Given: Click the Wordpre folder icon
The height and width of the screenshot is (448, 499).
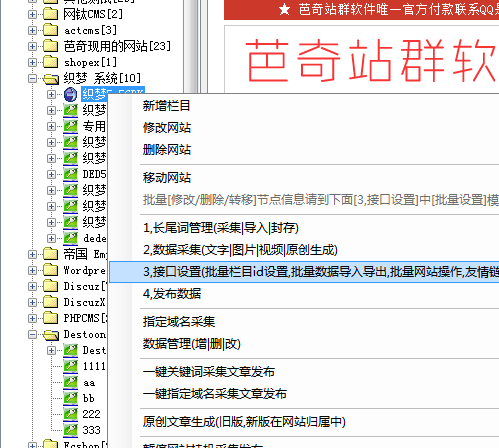Looking at the screenshot, I should 51,270.
